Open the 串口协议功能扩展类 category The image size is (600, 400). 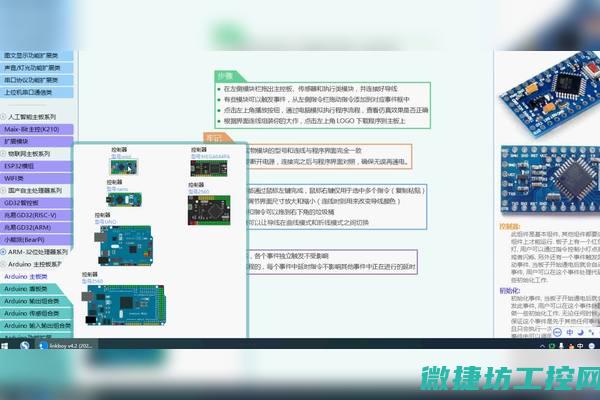[x=36, y=80]
